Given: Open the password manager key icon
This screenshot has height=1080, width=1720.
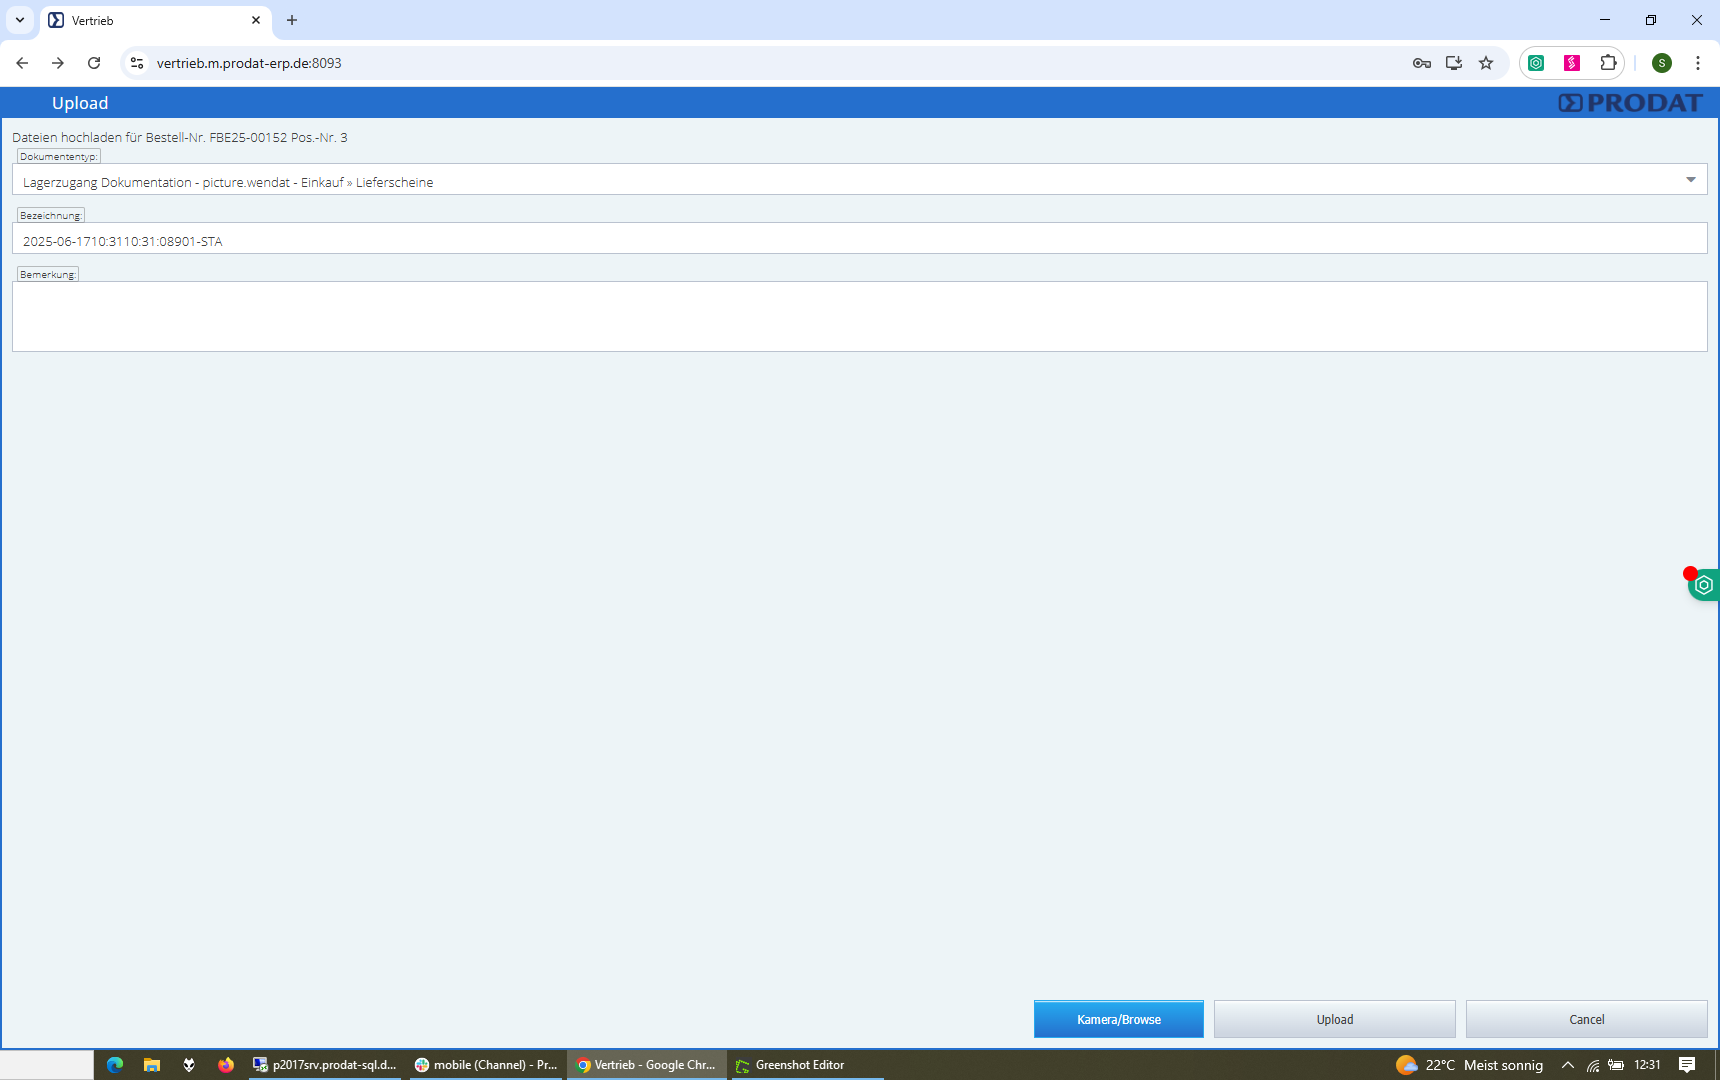Looking at the screenshot, I should coord(1421,63).
